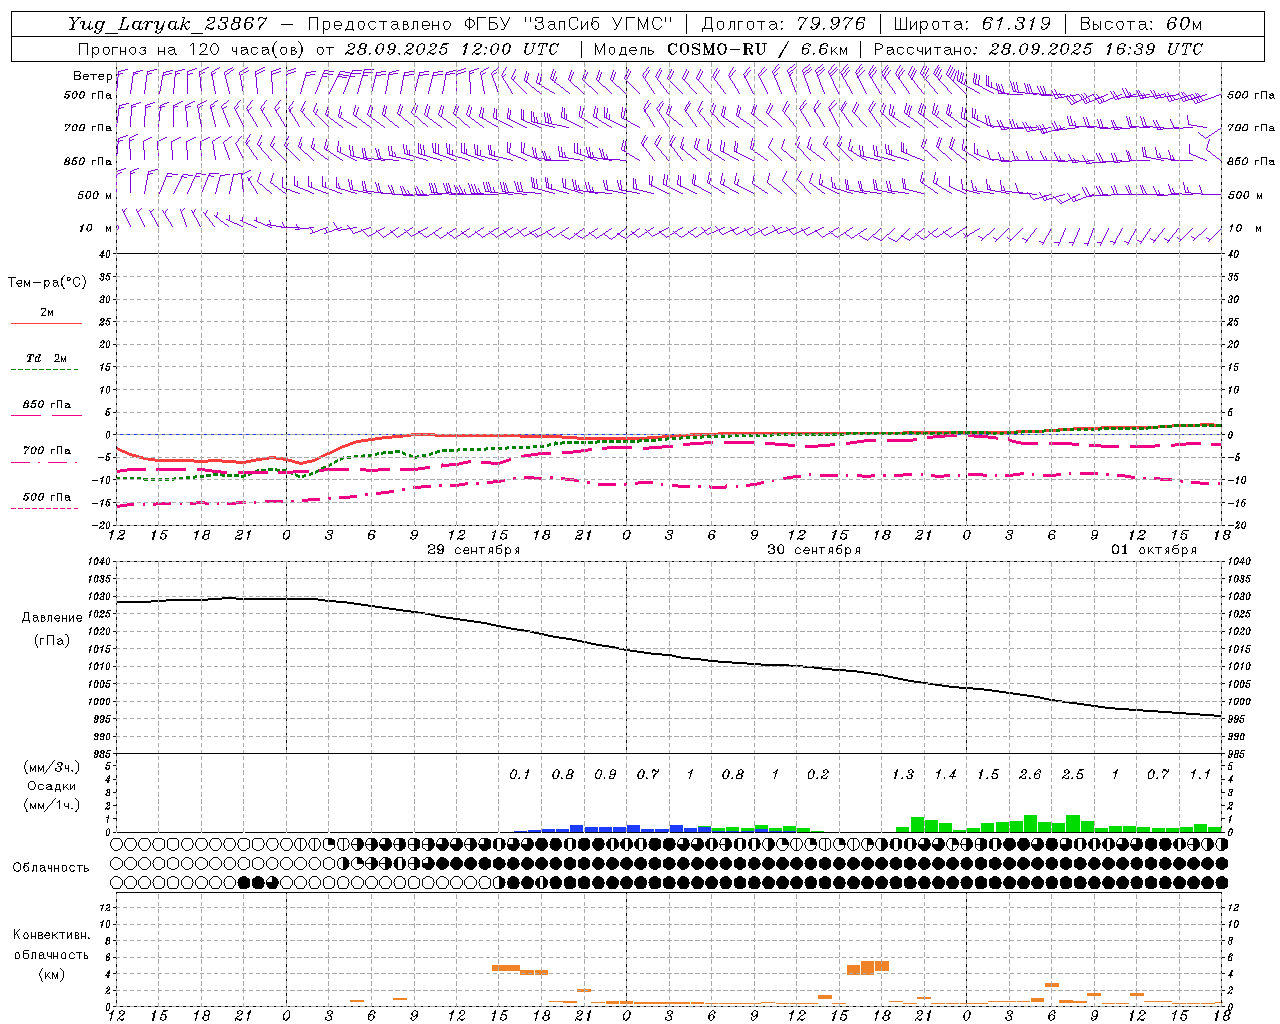This screenshot has width=1280, height=1024.
Task: Click the date label 29 сентября
Action: click(x=474, y=550)
